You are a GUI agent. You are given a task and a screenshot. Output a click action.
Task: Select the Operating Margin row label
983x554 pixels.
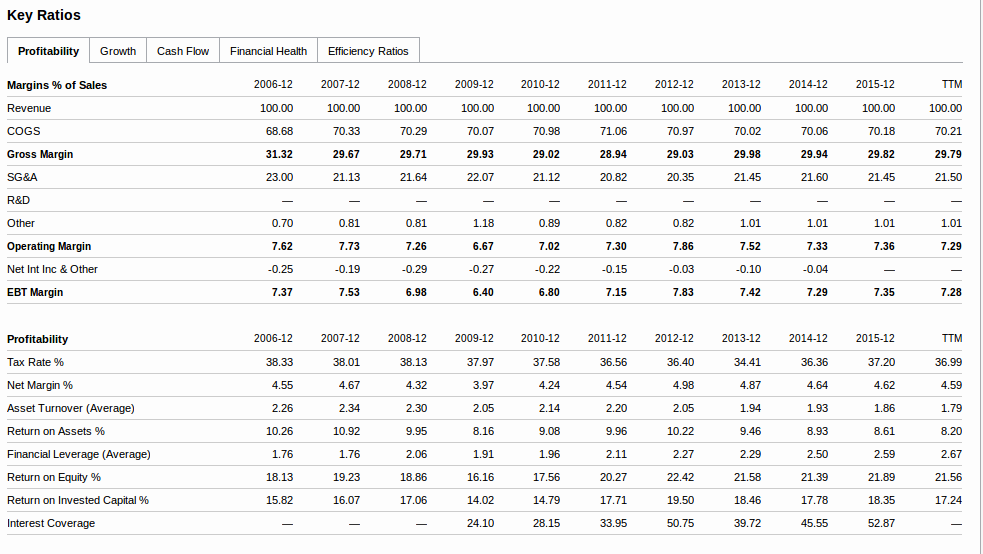coord(49,246)
